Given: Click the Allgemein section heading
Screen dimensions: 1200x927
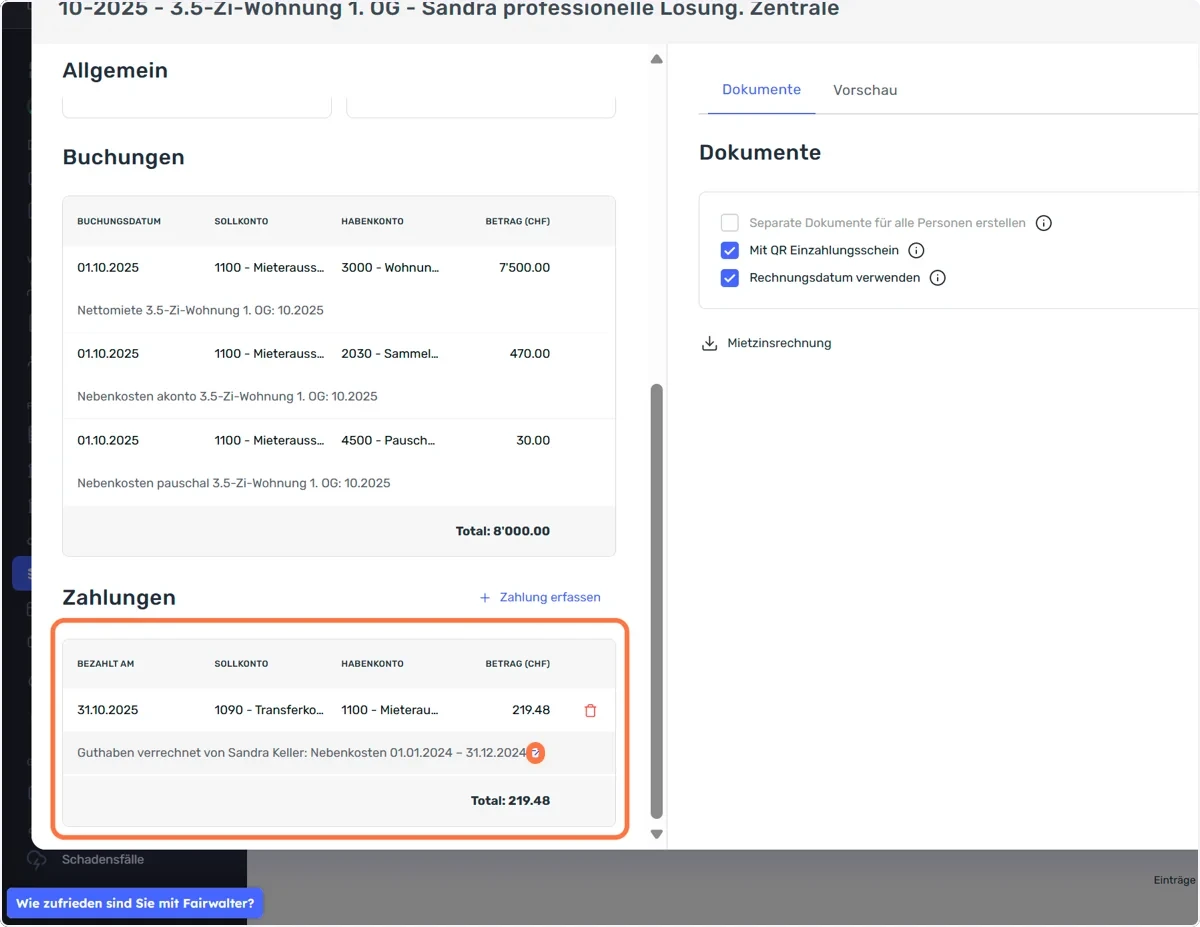Looking at the screenshot, I should (115, 71).
